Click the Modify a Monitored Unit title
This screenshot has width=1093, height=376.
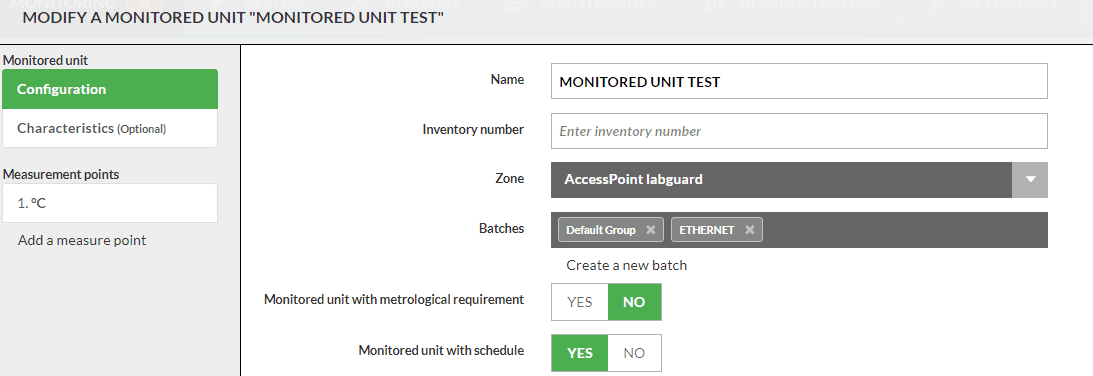pyautogui.click(x=233, y=17)
